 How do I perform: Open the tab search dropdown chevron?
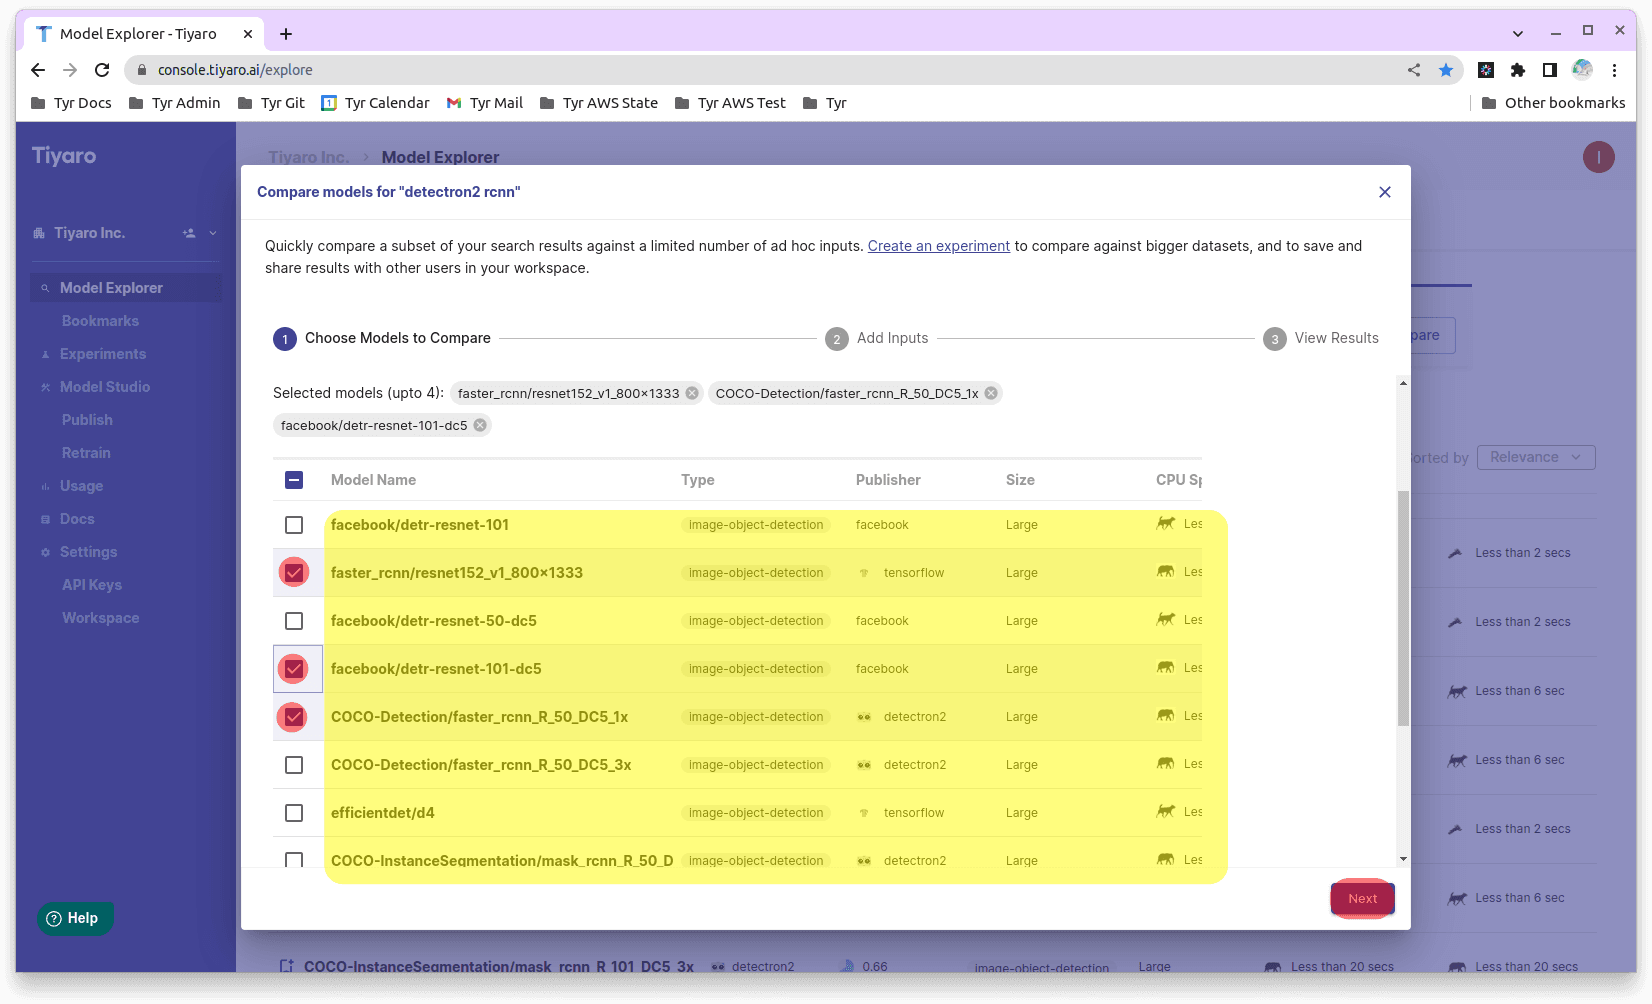1518,33
